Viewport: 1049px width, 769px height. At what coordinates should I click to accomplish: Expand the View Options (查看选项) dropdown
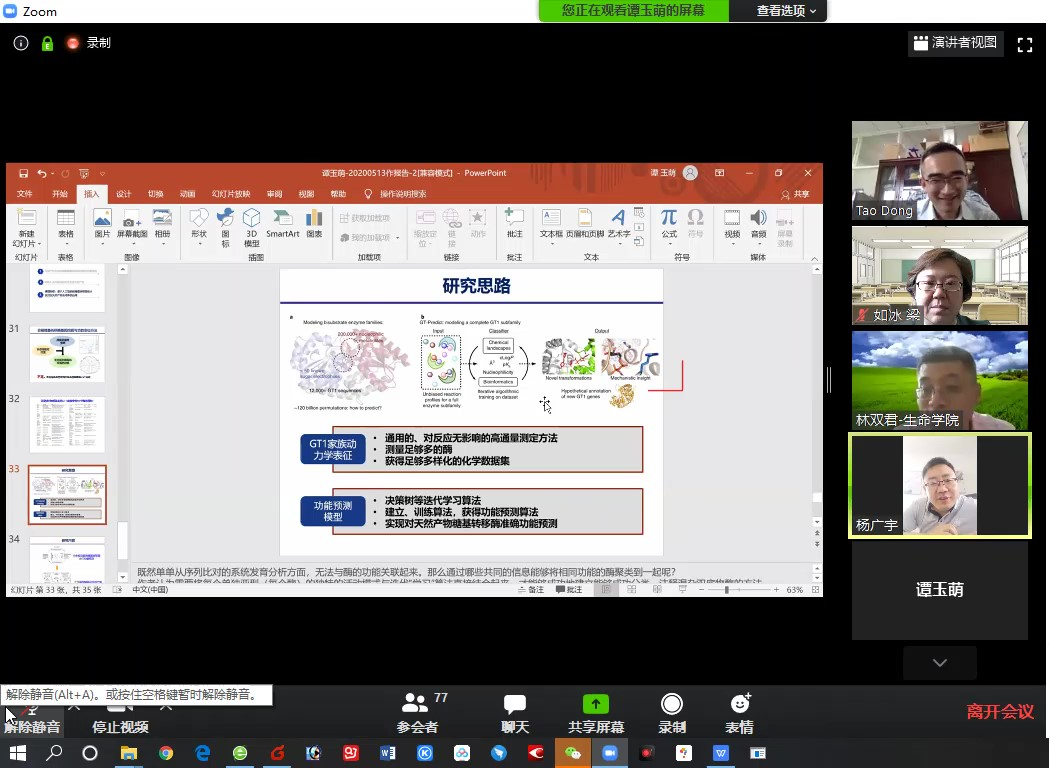786,11
